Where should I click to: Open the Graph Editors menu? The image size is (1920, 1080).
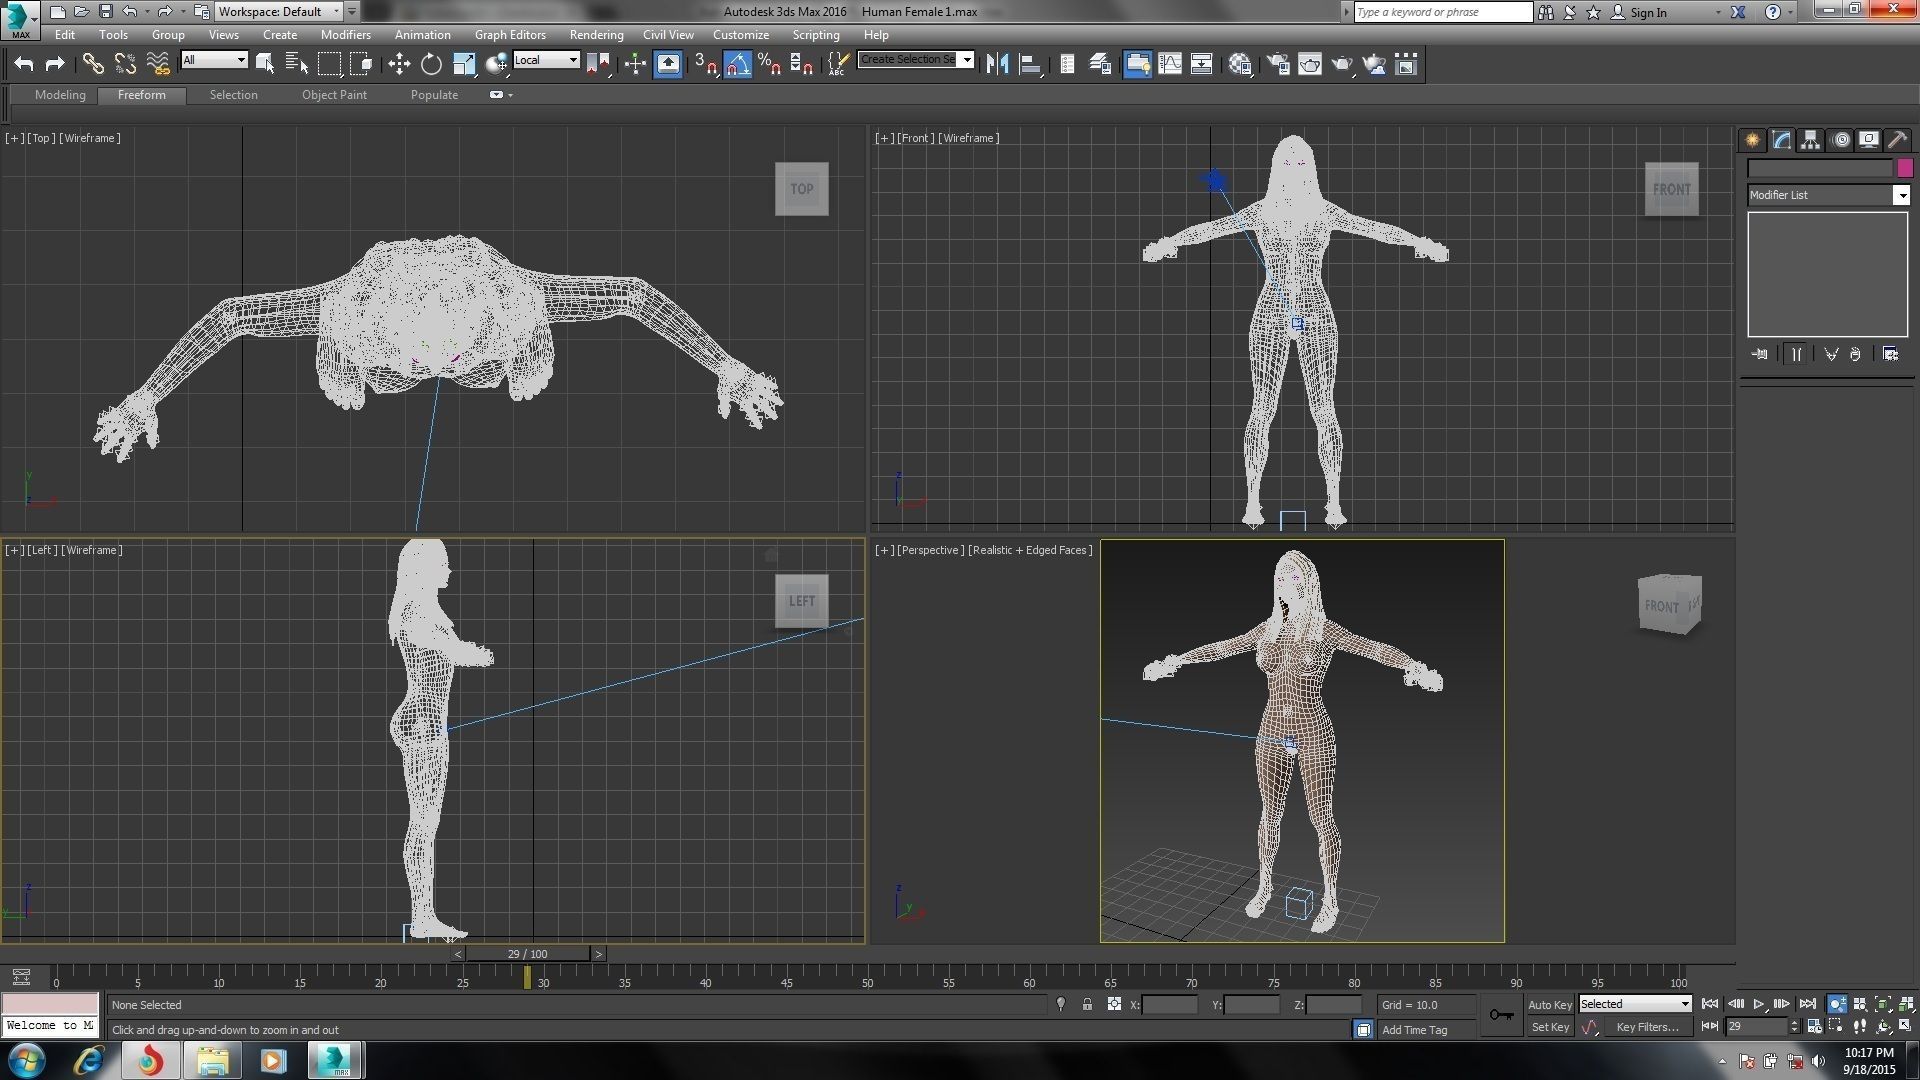tap(510, 34)
